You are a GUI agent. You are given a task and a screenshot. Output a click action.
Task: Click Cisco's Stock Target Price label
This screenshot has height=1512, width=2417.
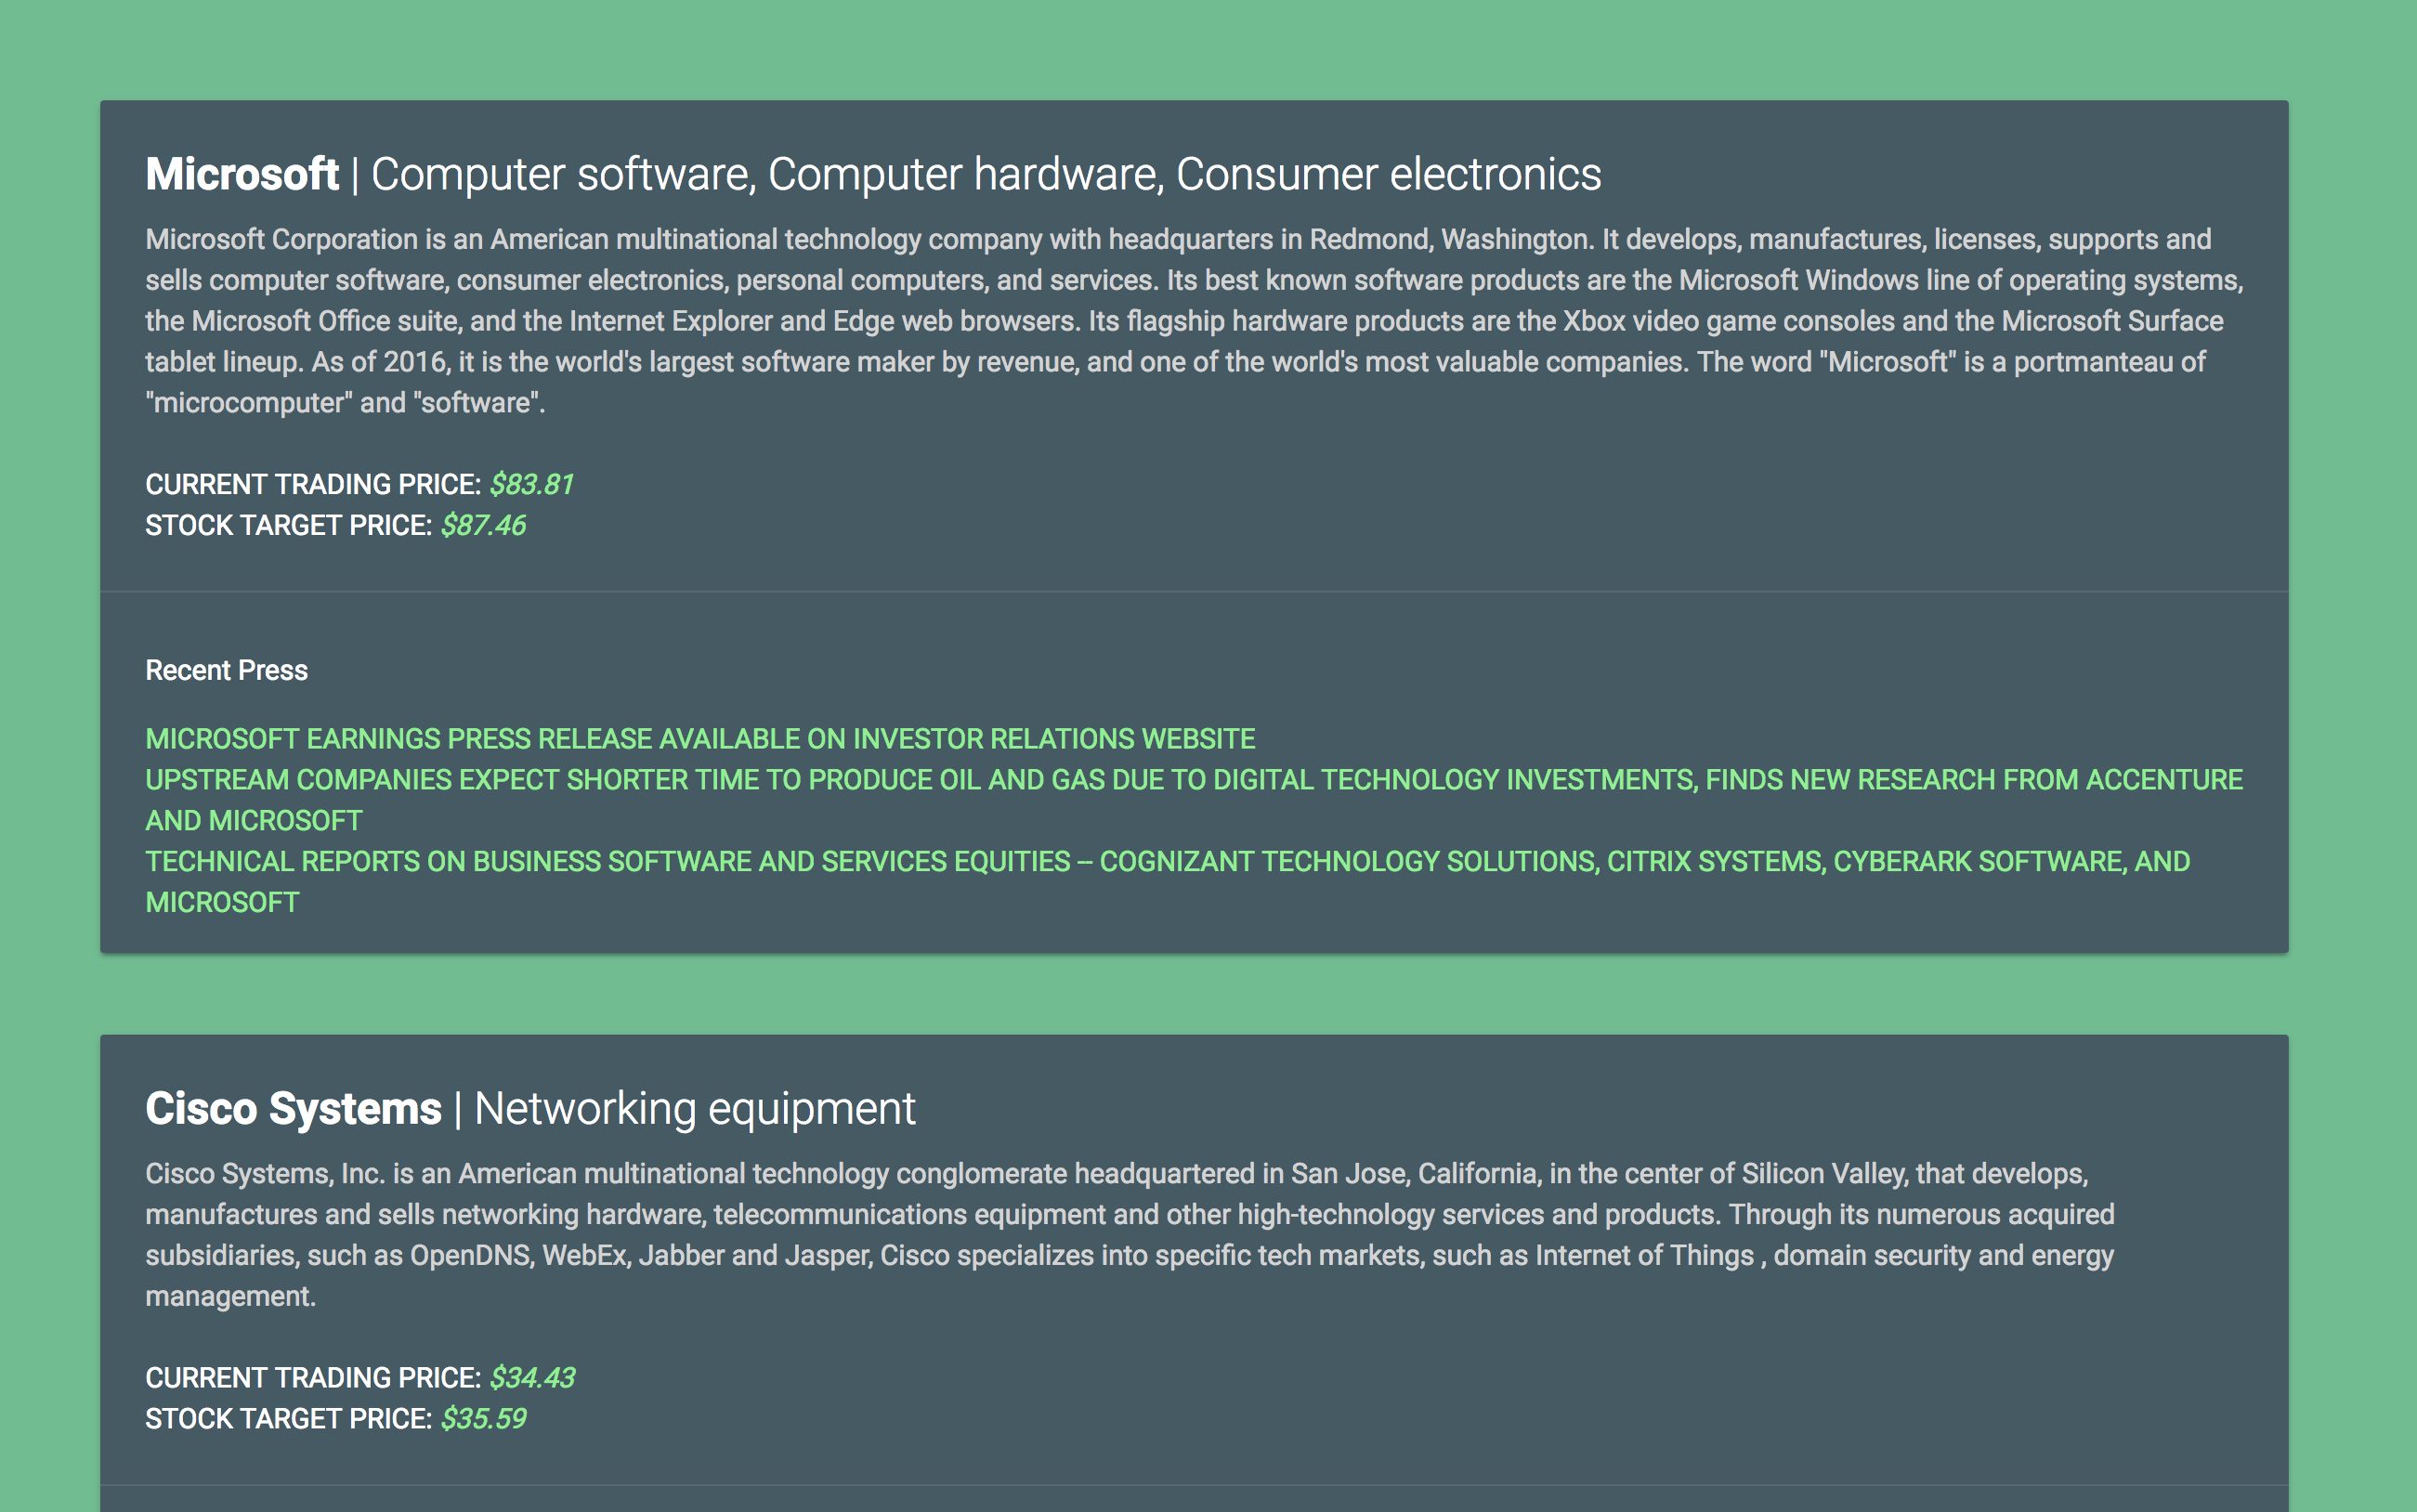tap(289, 1419)
